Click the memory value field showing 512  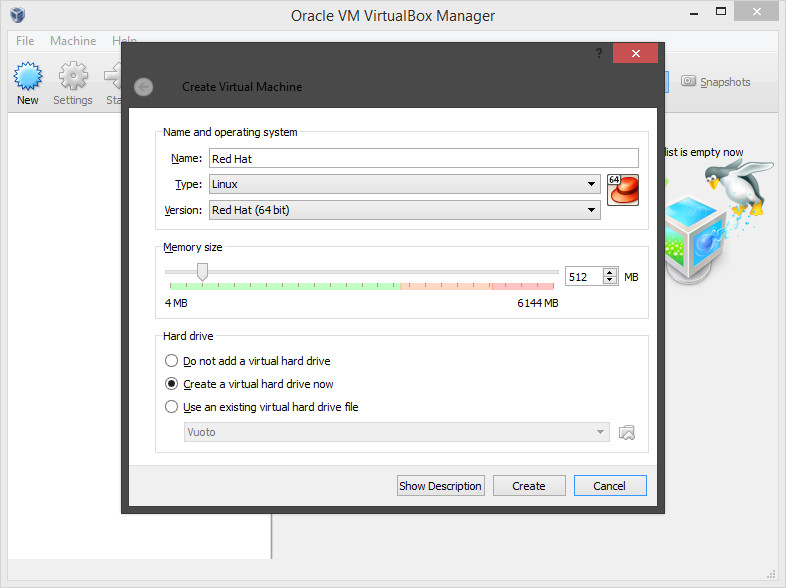coord(584,277)
